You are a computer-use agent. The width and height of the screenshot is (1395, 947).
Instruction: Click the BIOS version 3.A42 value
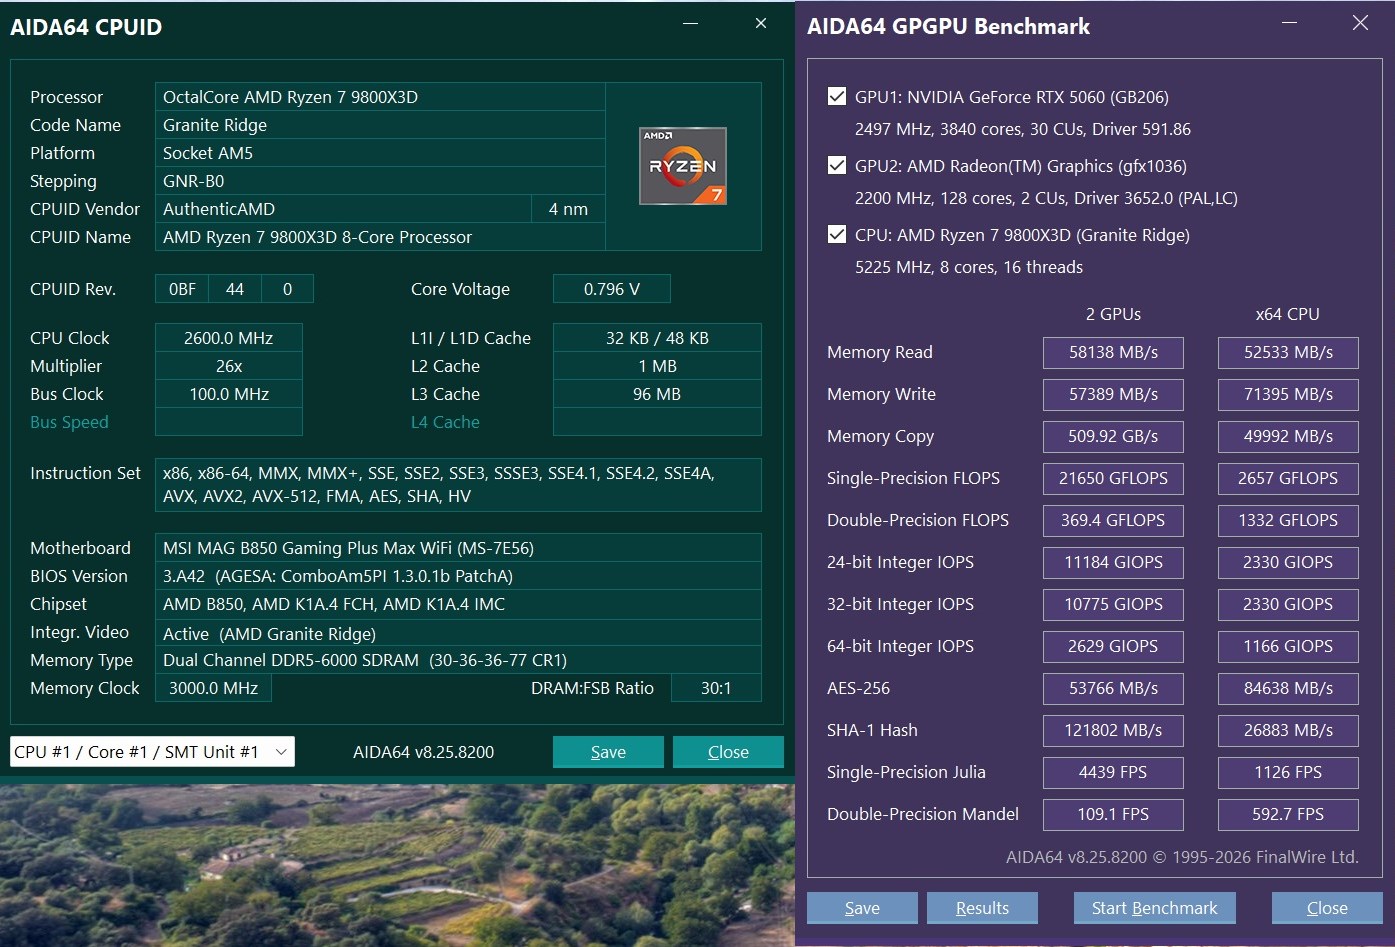458,576
